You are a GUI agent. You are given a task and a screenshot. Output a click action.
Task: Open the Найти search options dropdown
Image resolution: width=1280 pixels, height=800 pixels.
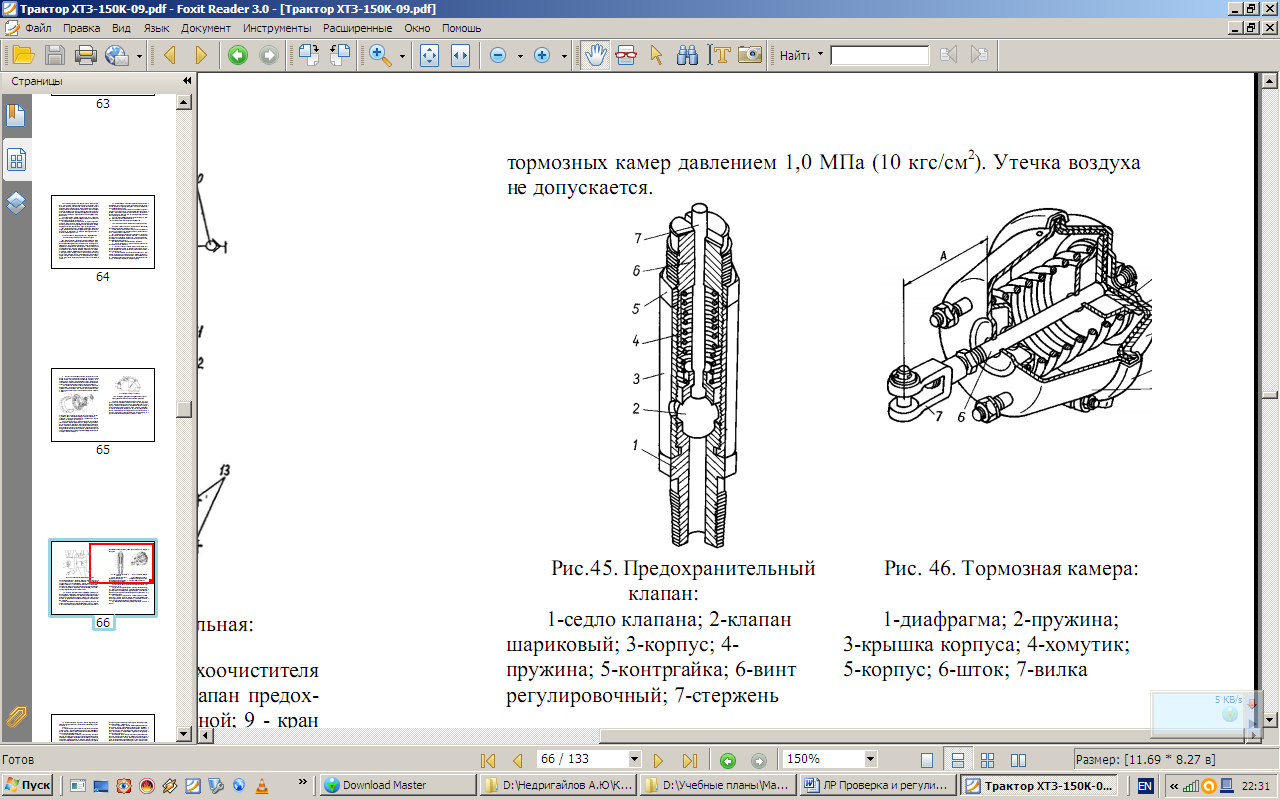coord(820,55)
